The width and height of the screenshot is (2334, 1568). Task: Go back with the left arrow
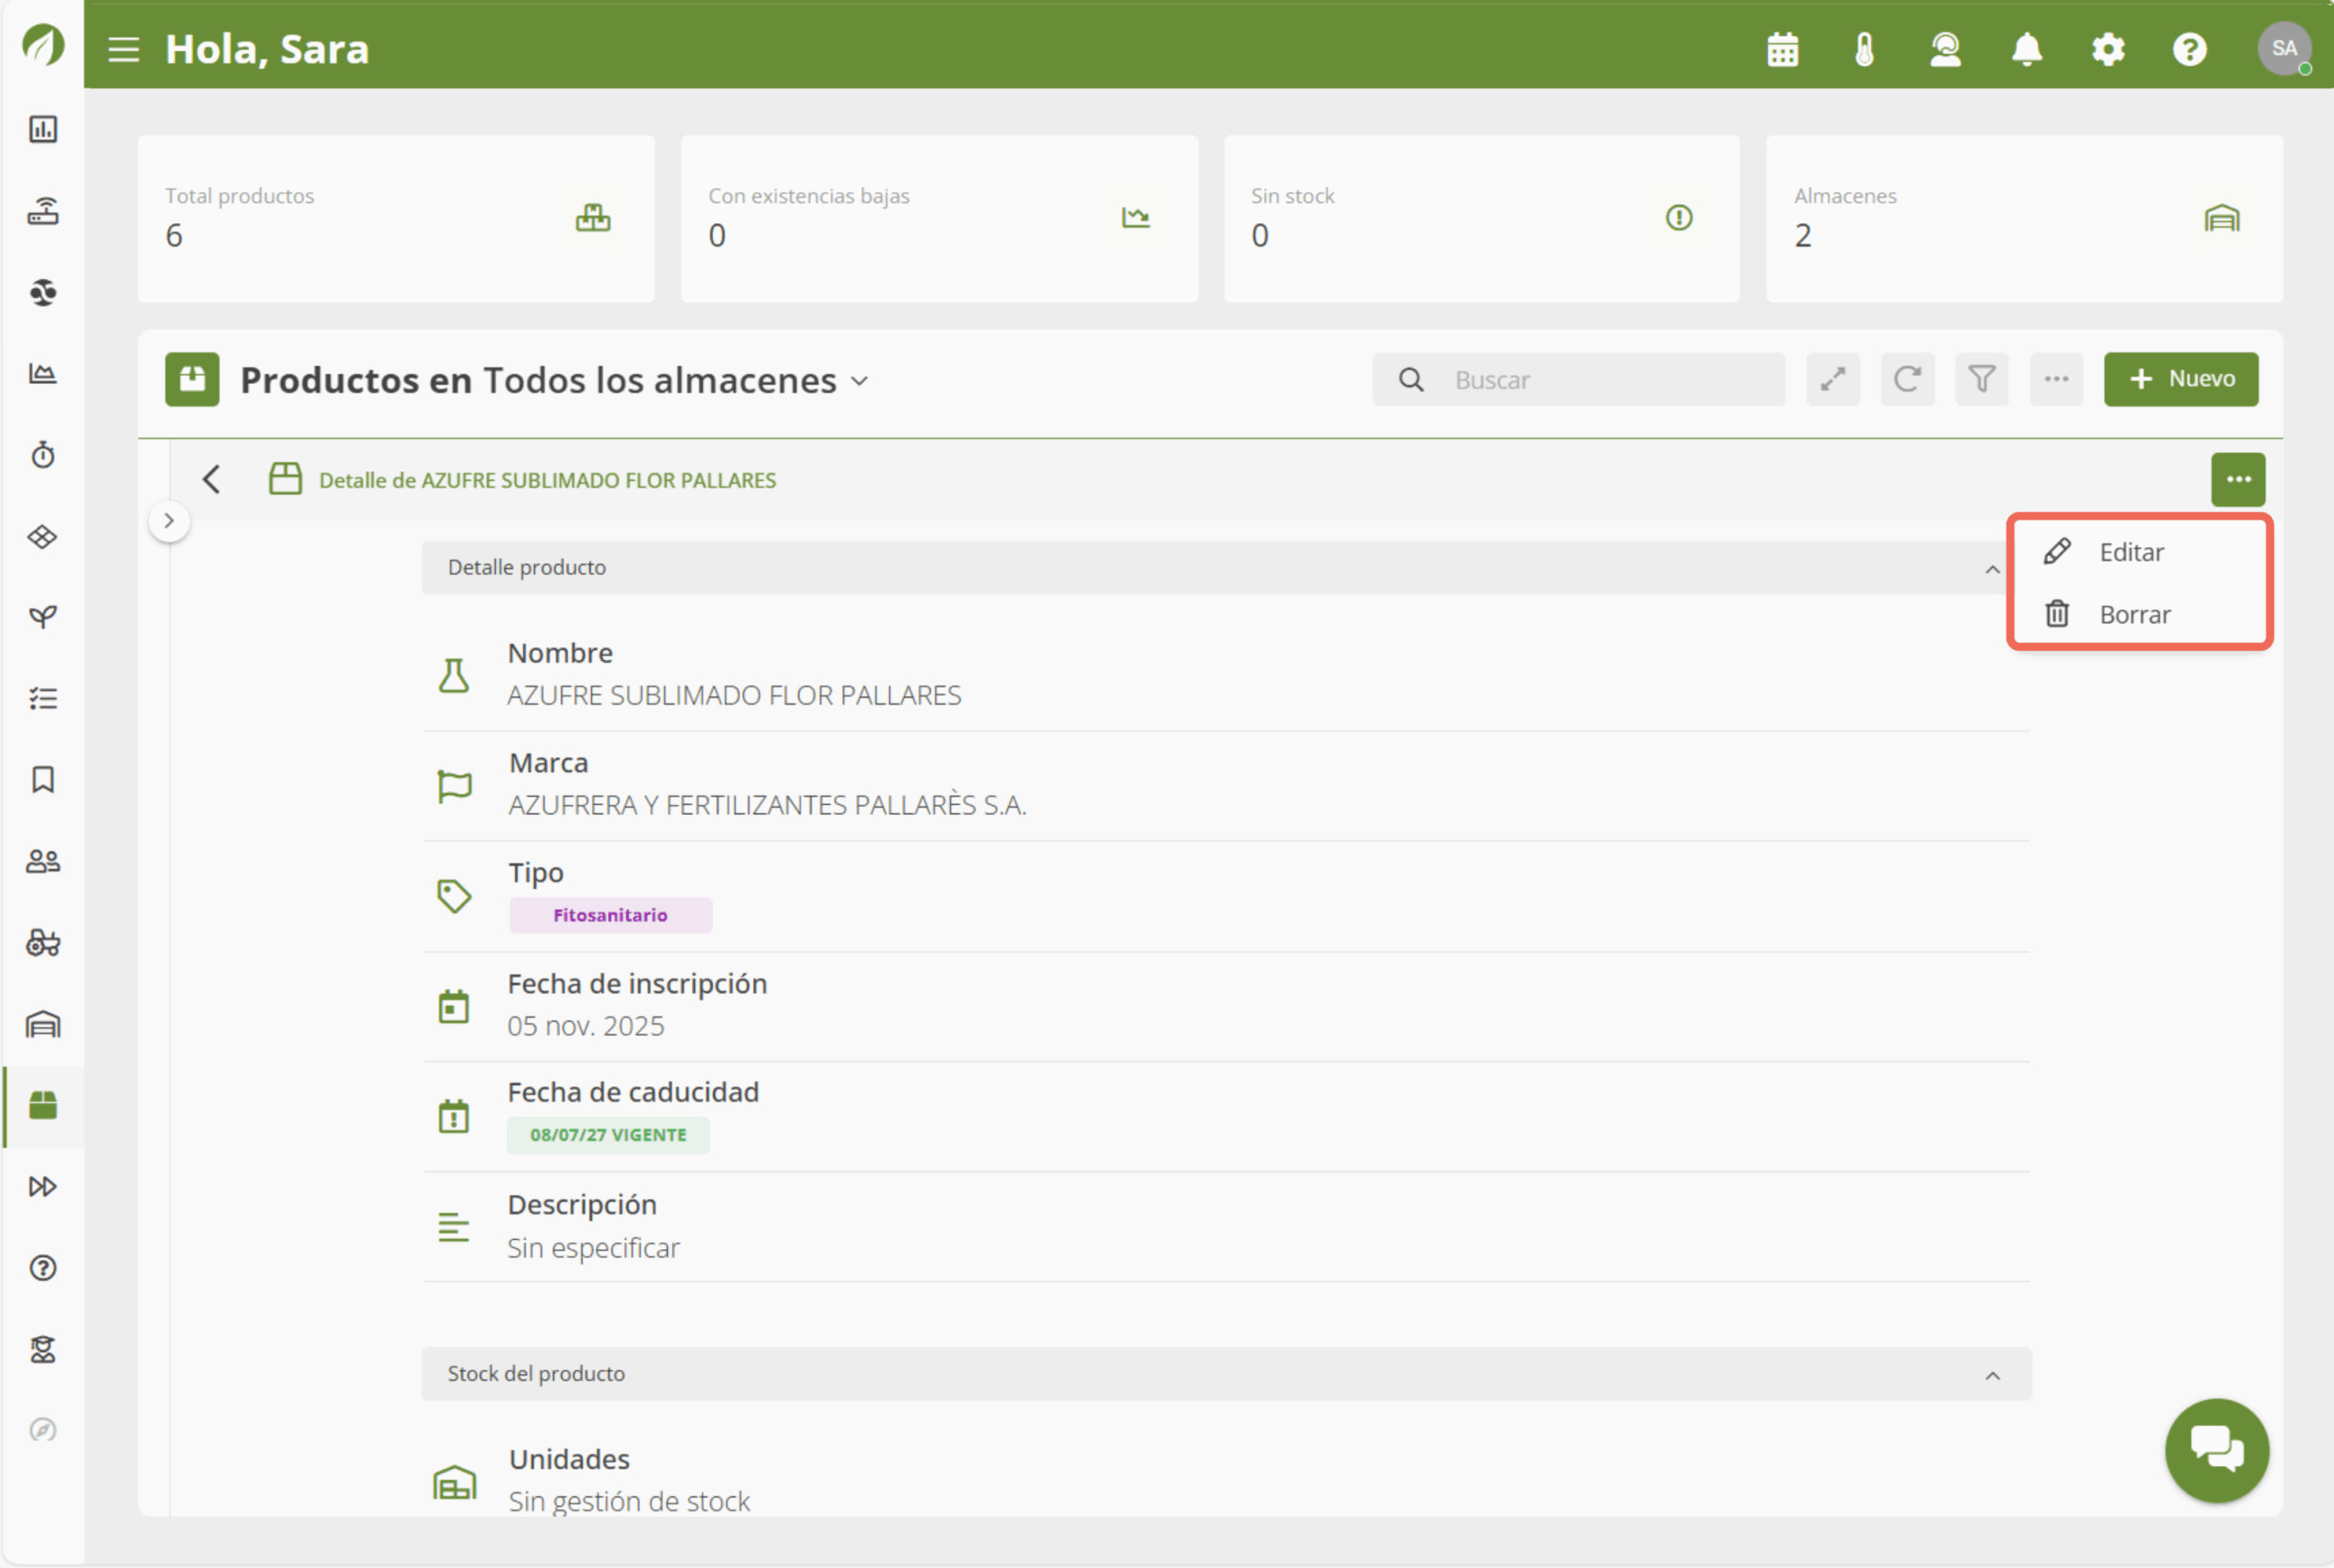pos(211,479)
